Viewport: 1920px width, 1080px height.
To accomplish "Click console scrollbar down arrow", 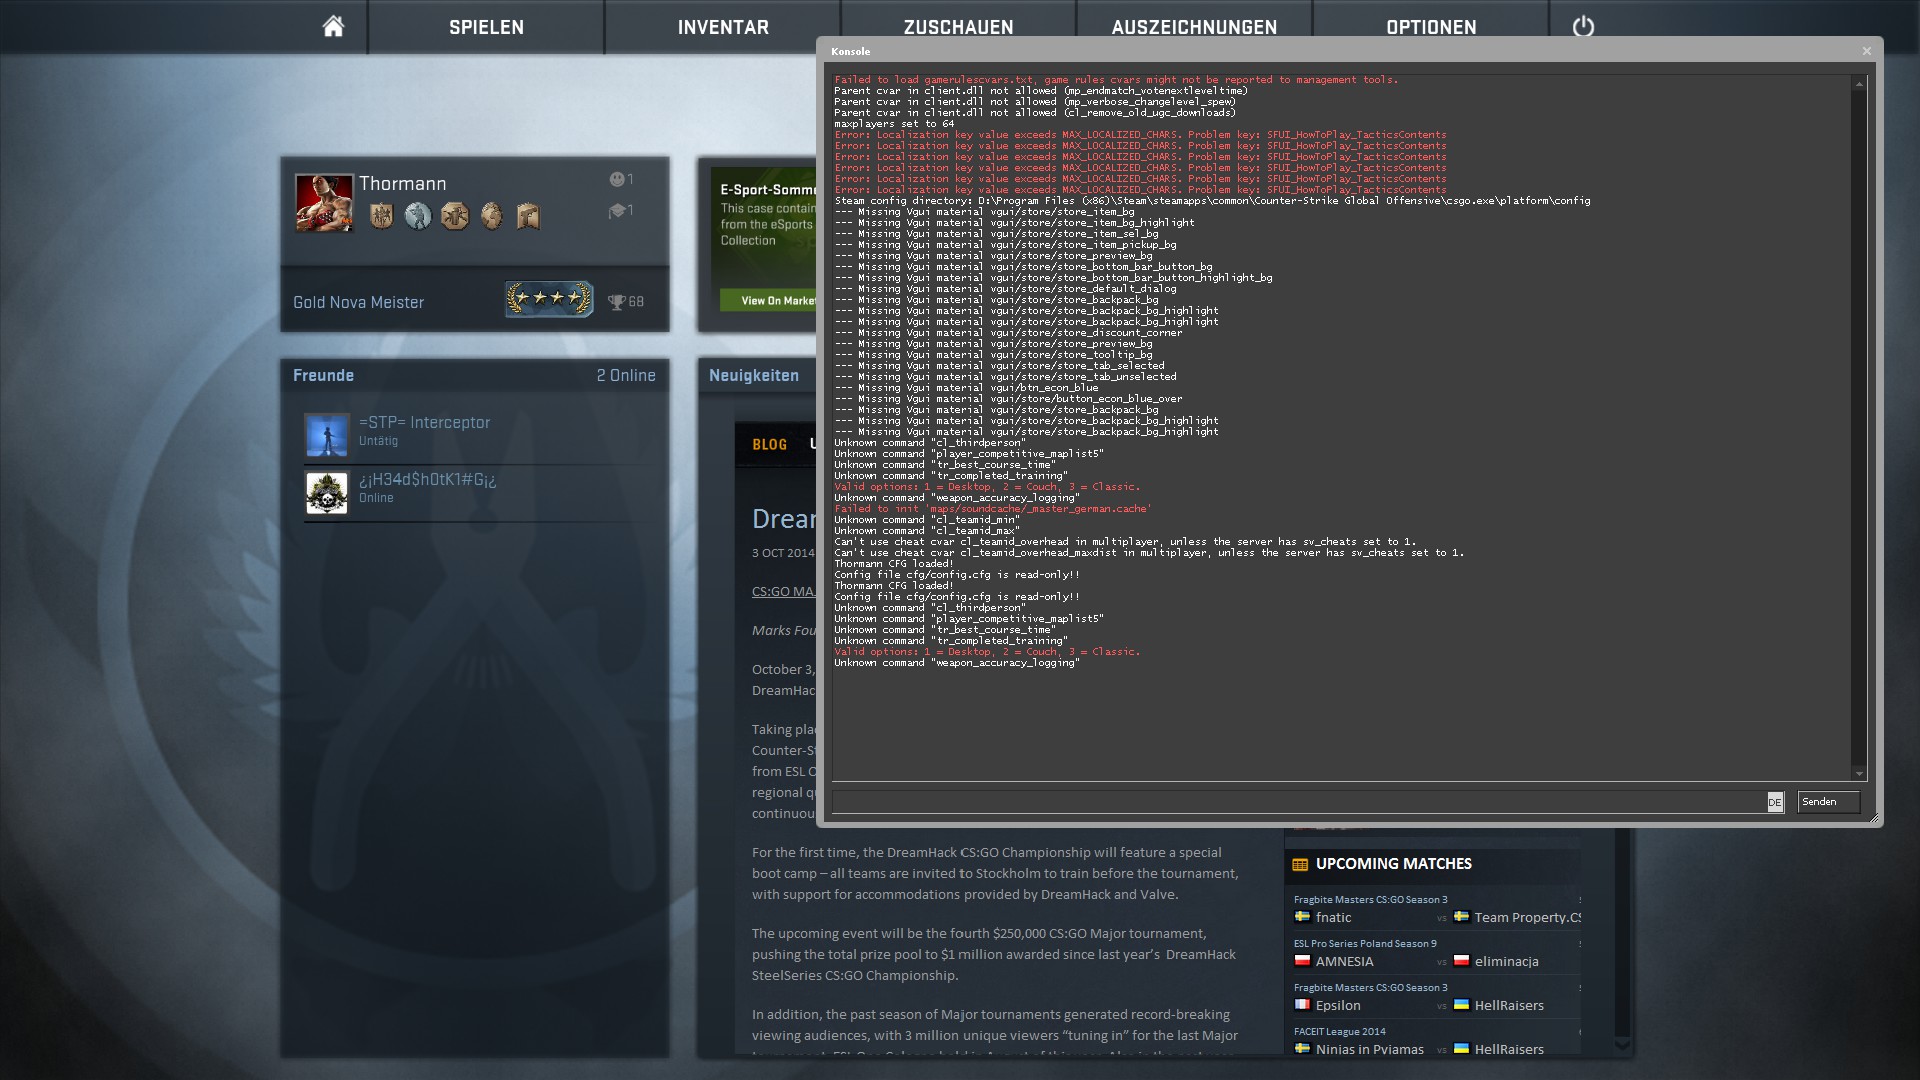I will coord(1859,773).
